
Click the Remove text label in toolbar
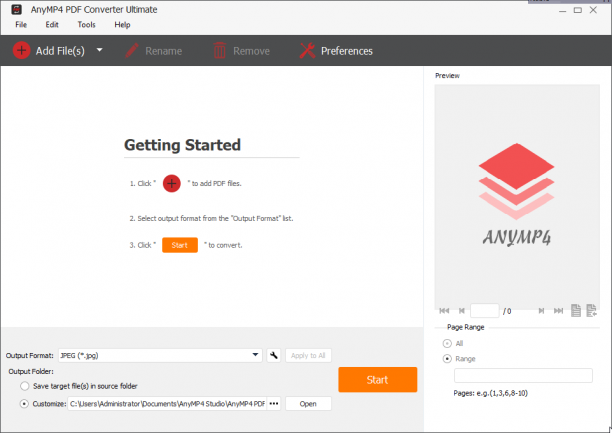click(251, 51)
